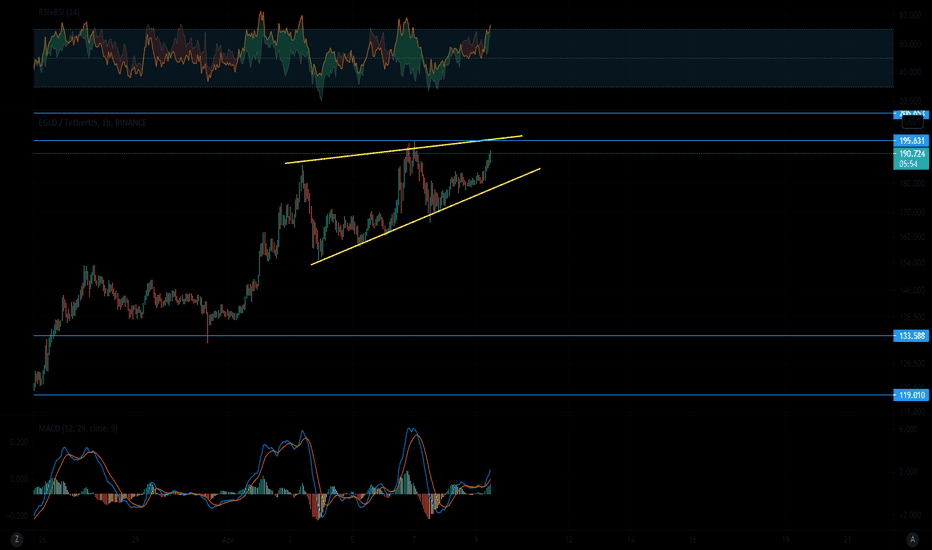Click the 146.000 value on price scale
This screenshot has height=550, width=932.
coord(912,291)
